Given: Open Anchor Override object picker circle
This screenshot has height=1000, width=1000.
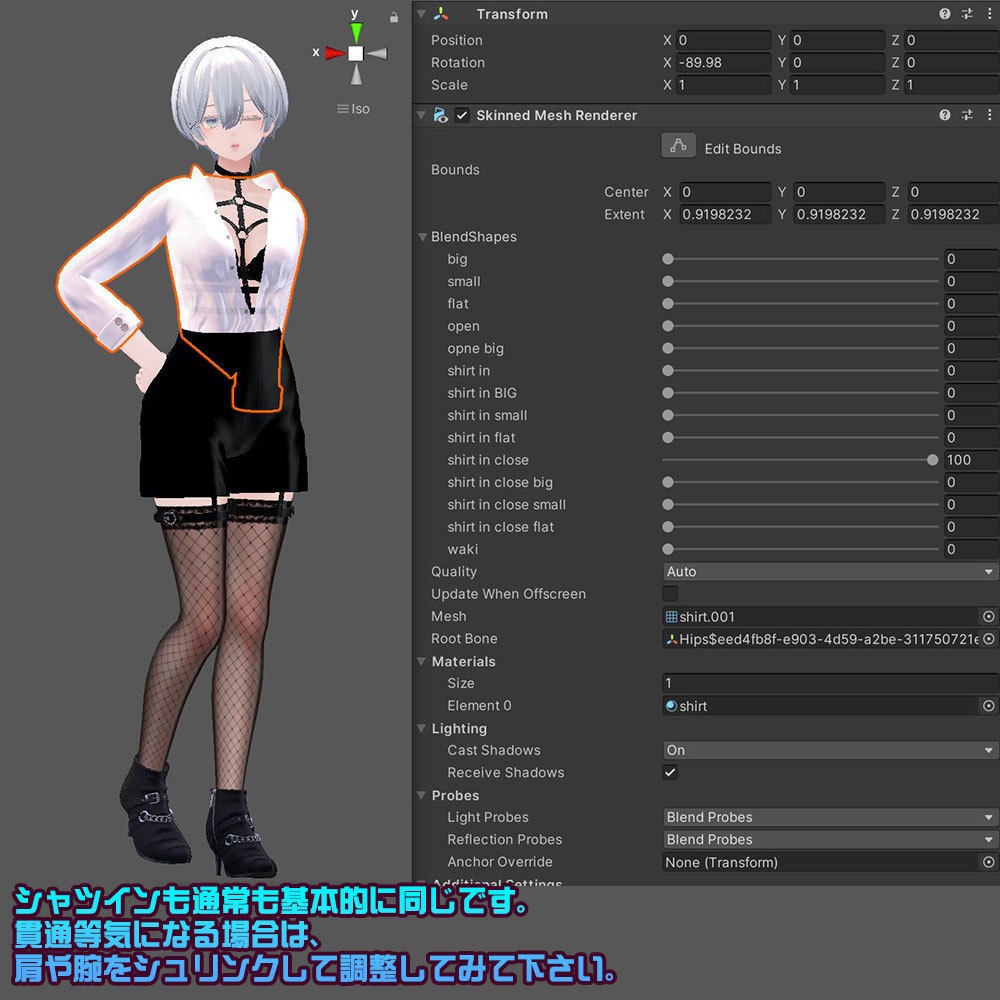Looking at the screenshot, I should (x=988, y=862).
